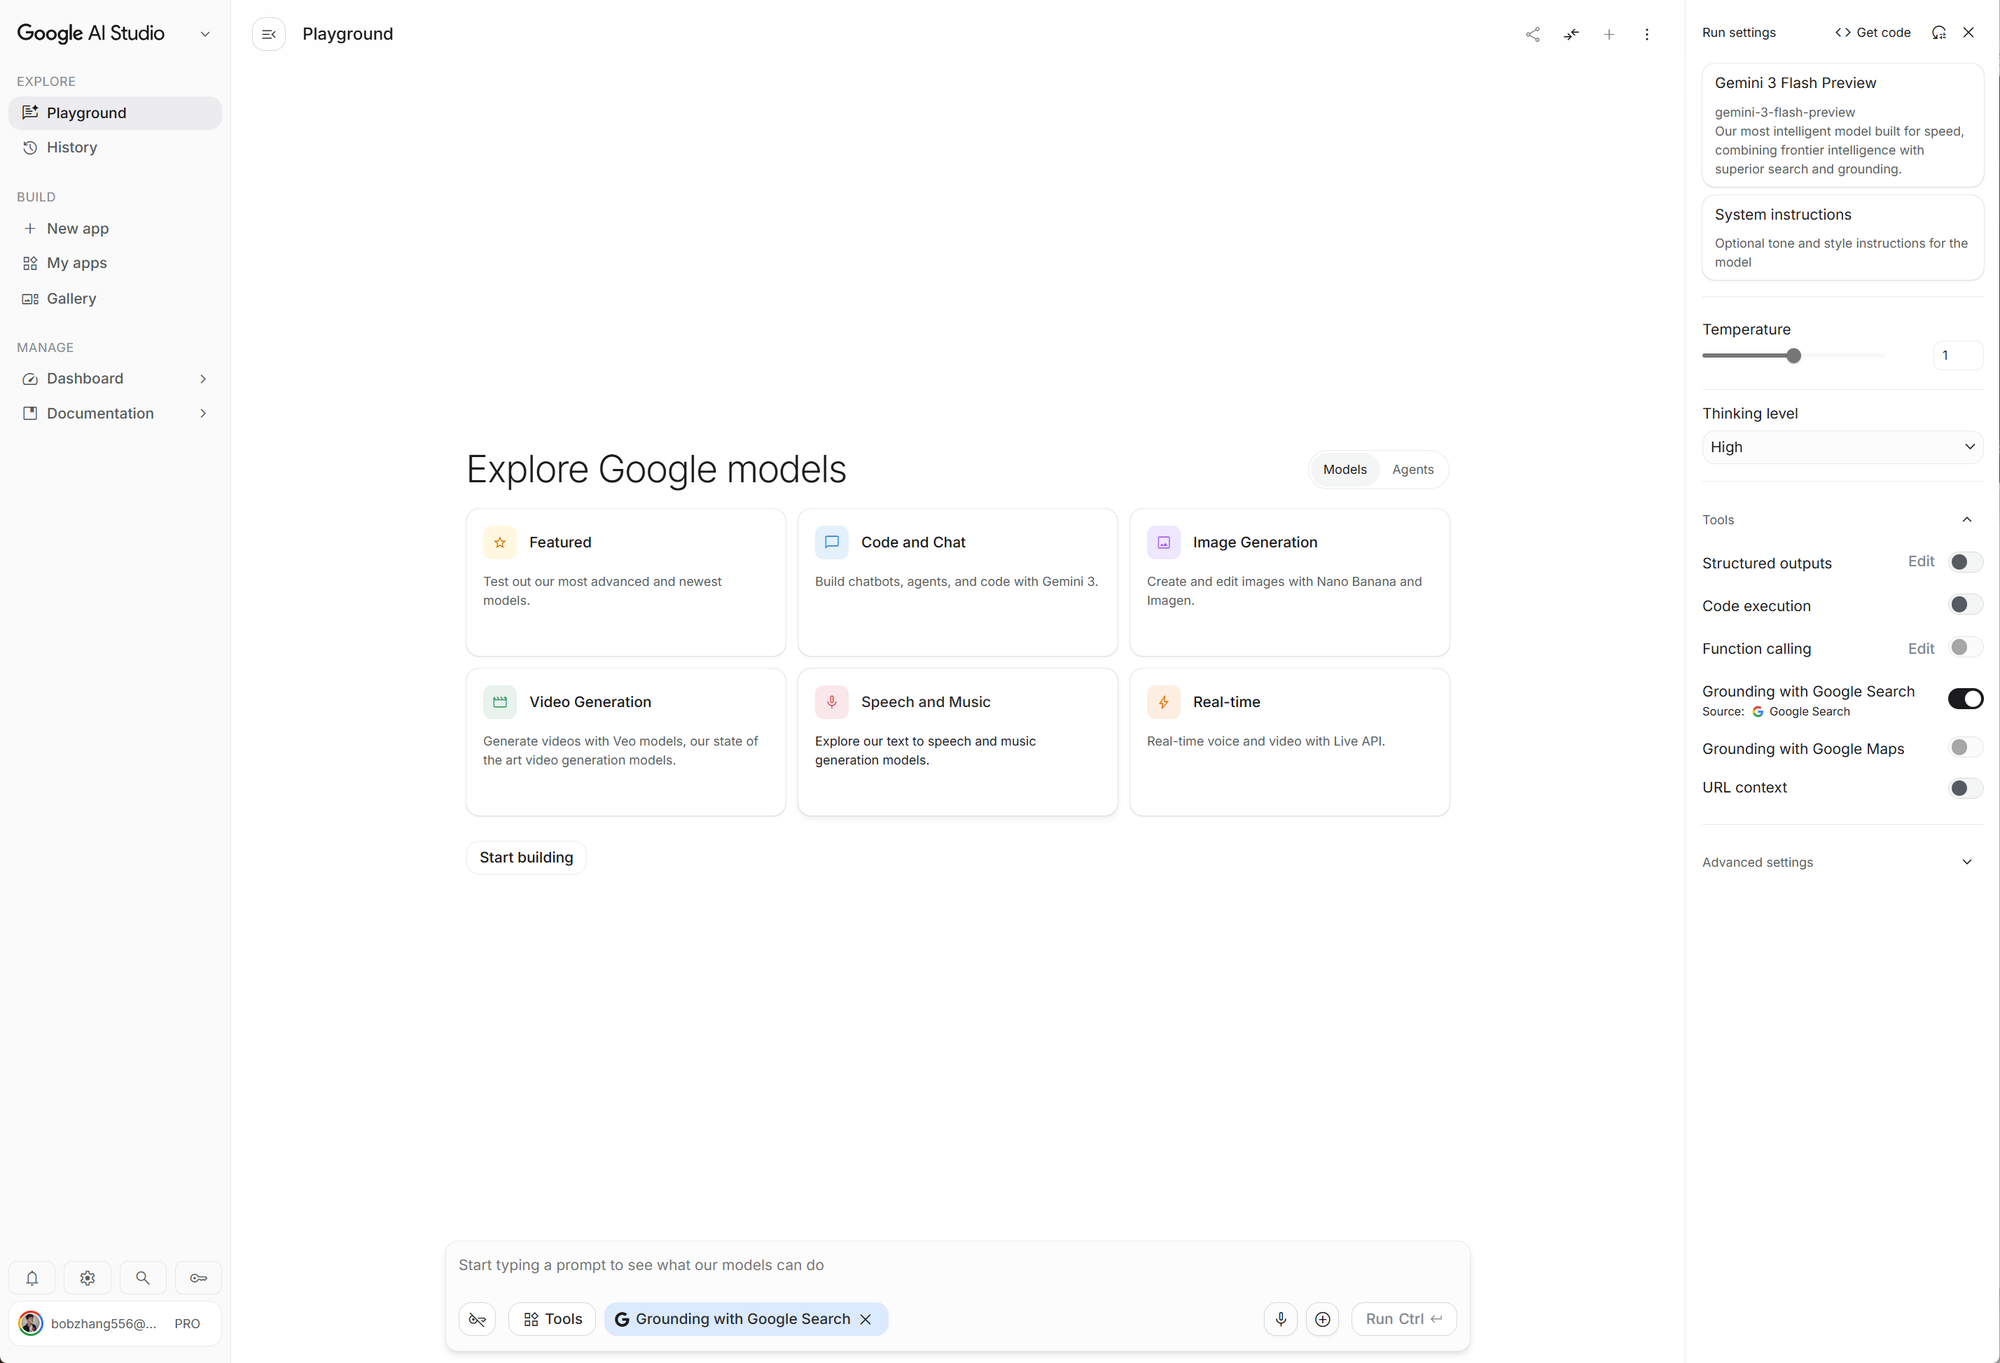Click the Featured star icon

click(x=500, y=542)
